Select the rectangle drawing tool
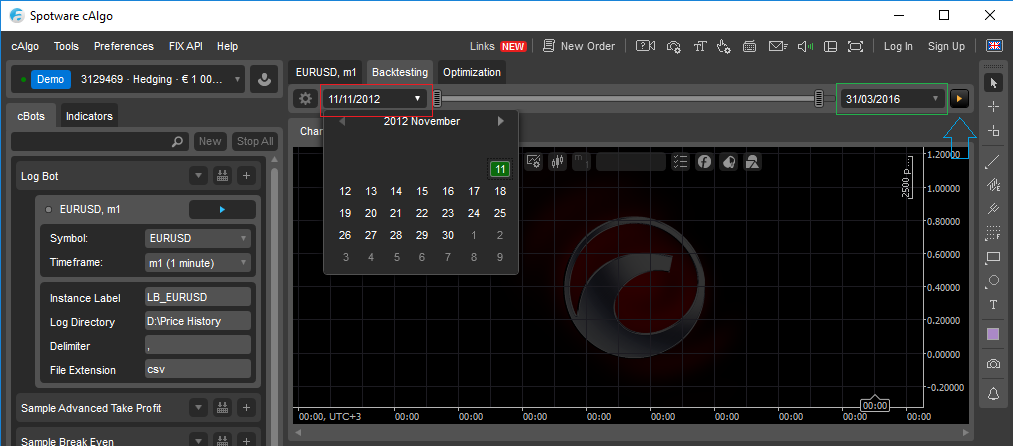The image size is (1013, 446). tap(994, 257)
